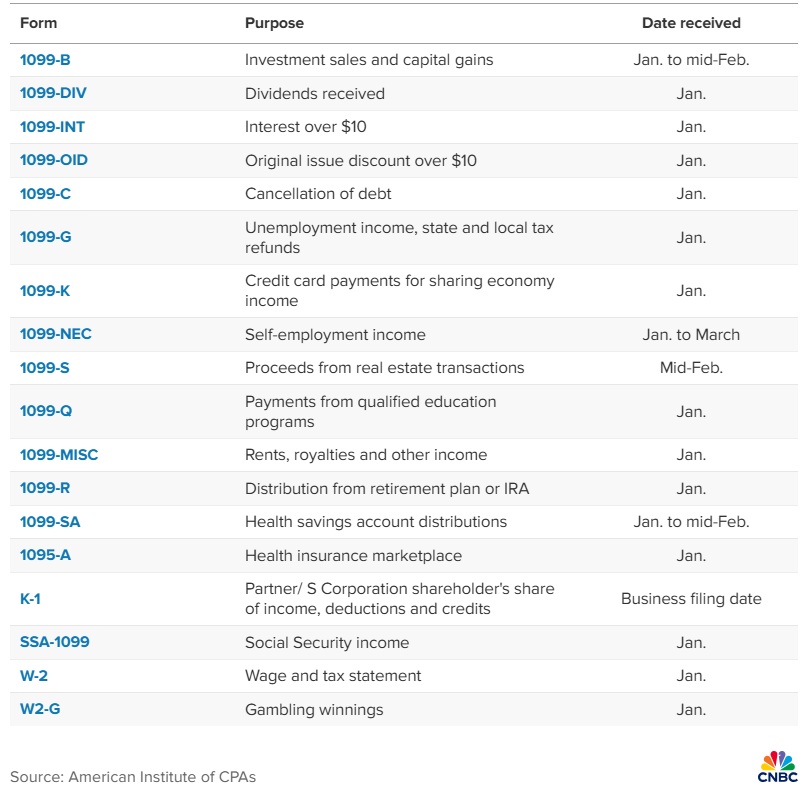812x794 pixels.
Task: Open the 1099-K form link
Action: 44,291
